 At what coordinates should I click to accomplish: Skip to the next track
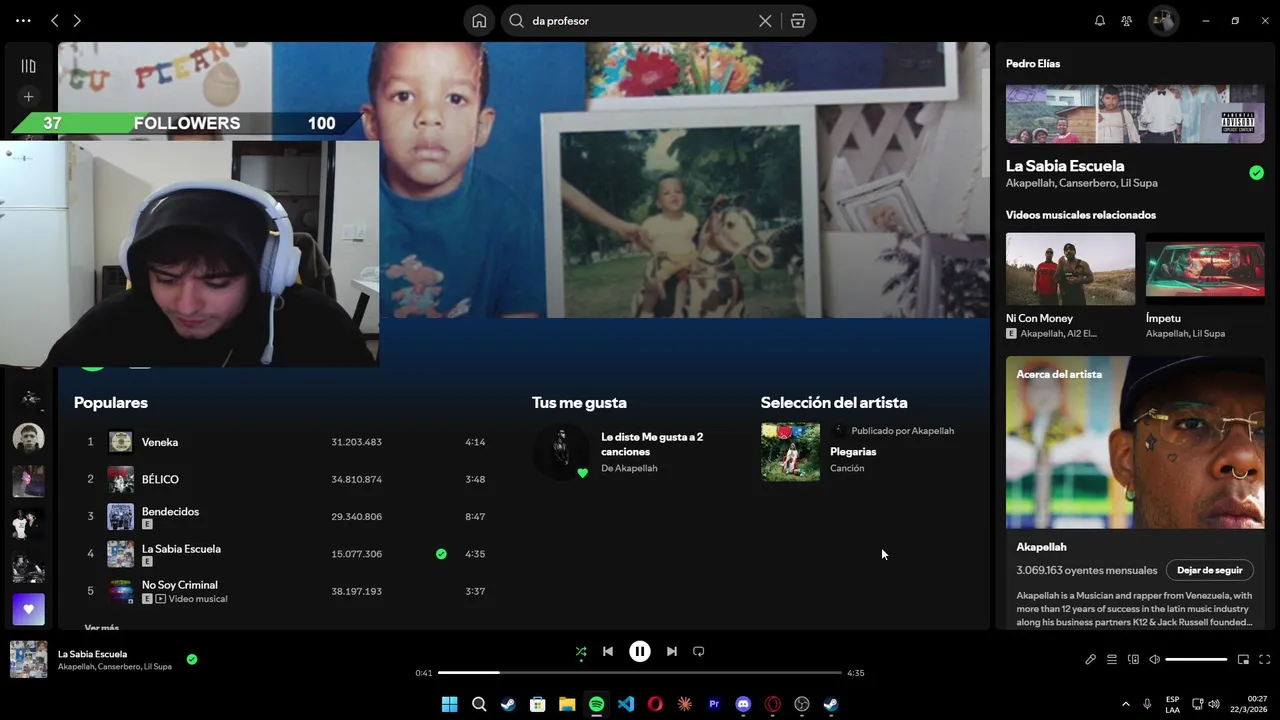pos(672,651)
